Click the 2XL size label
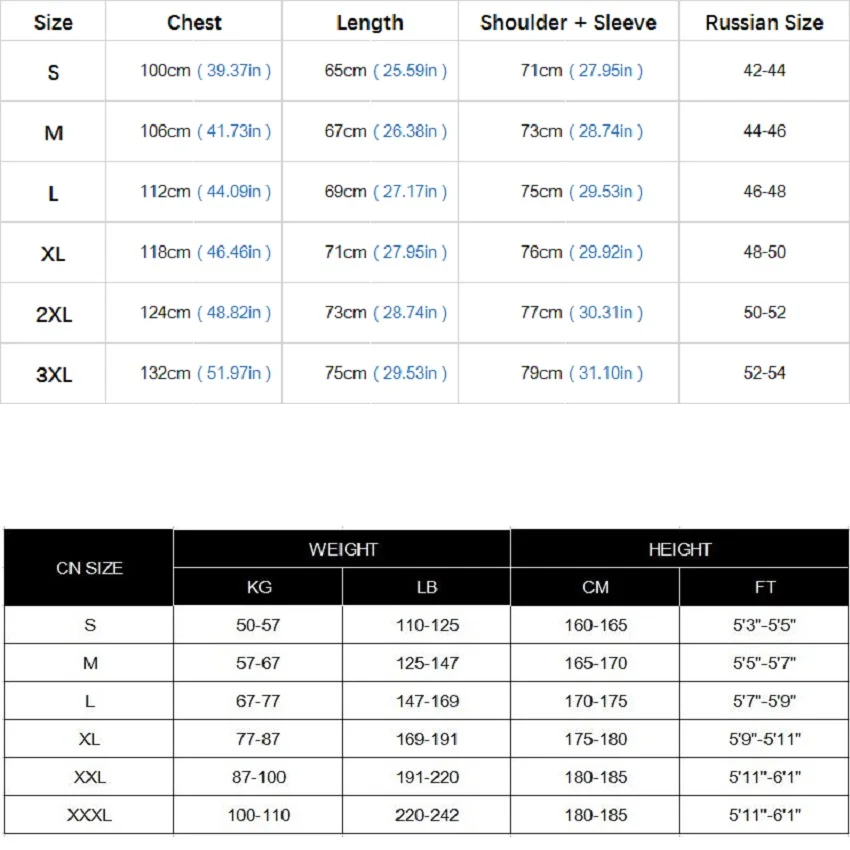This screenshot has height=850, width=850. click(x=54, y=313)
